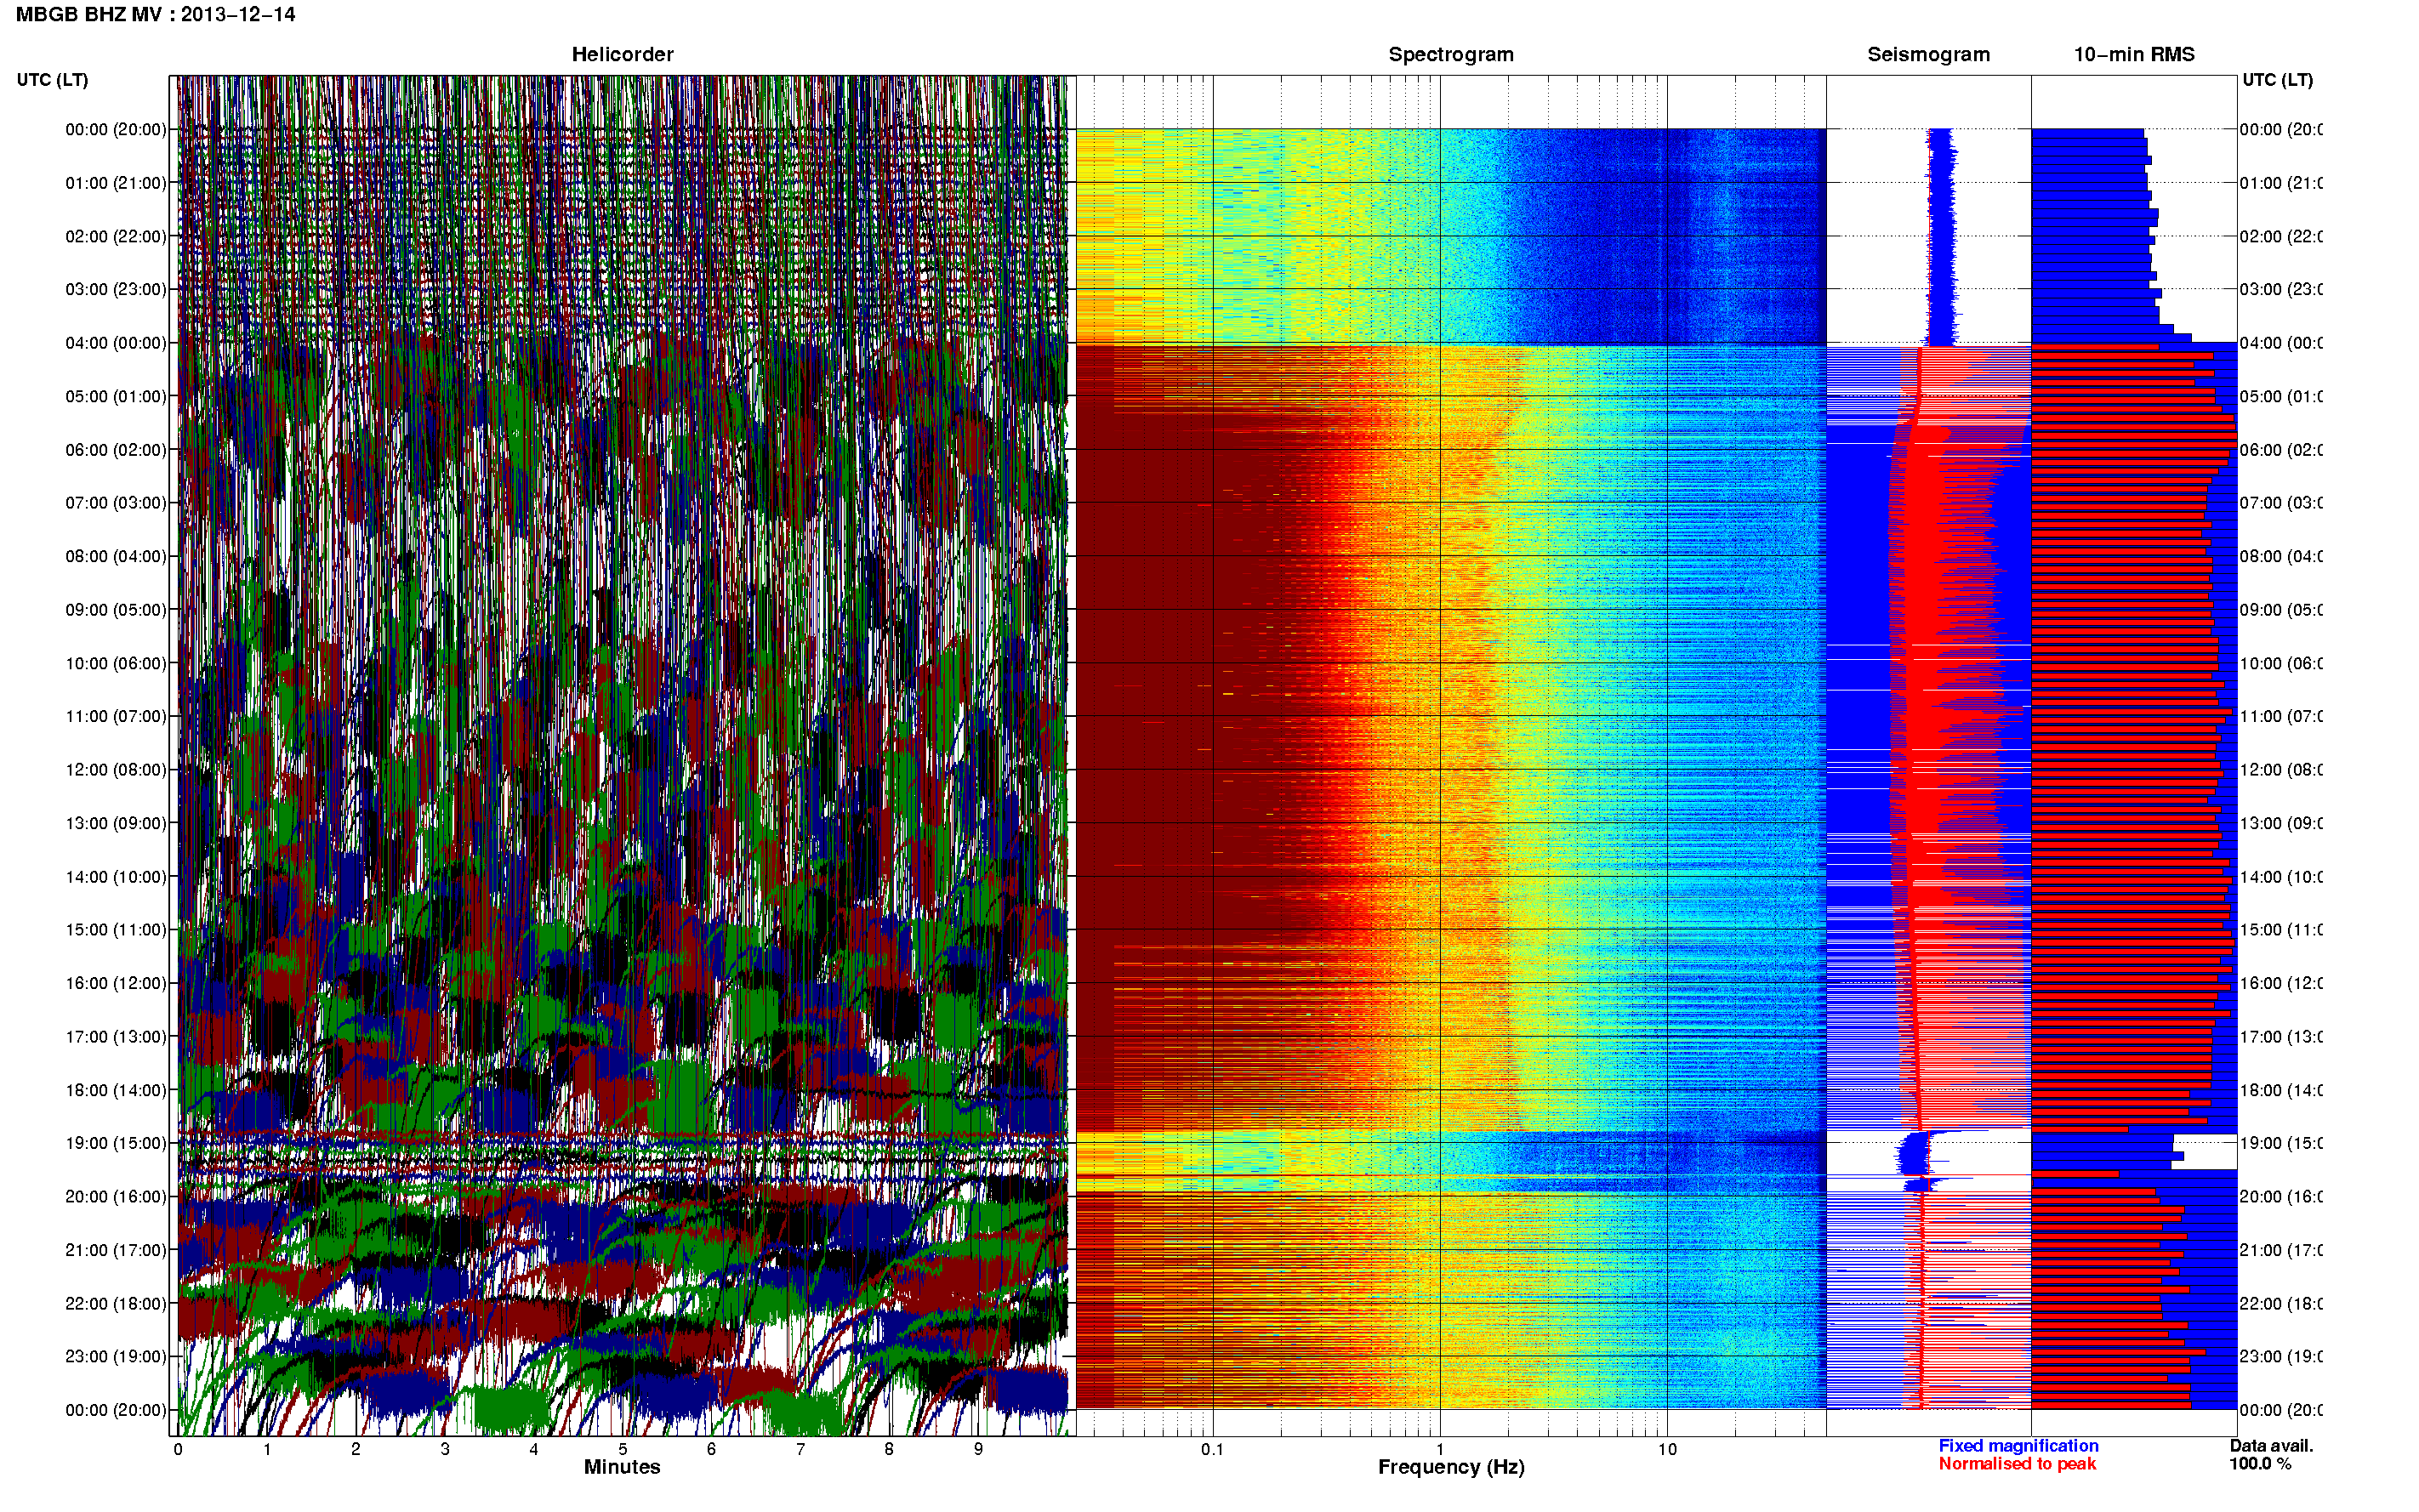The height and width of the screenshot is (1512, 2419).
Task: Click minute tick '5' on Helicorder axis
Action: [622, 1449]
